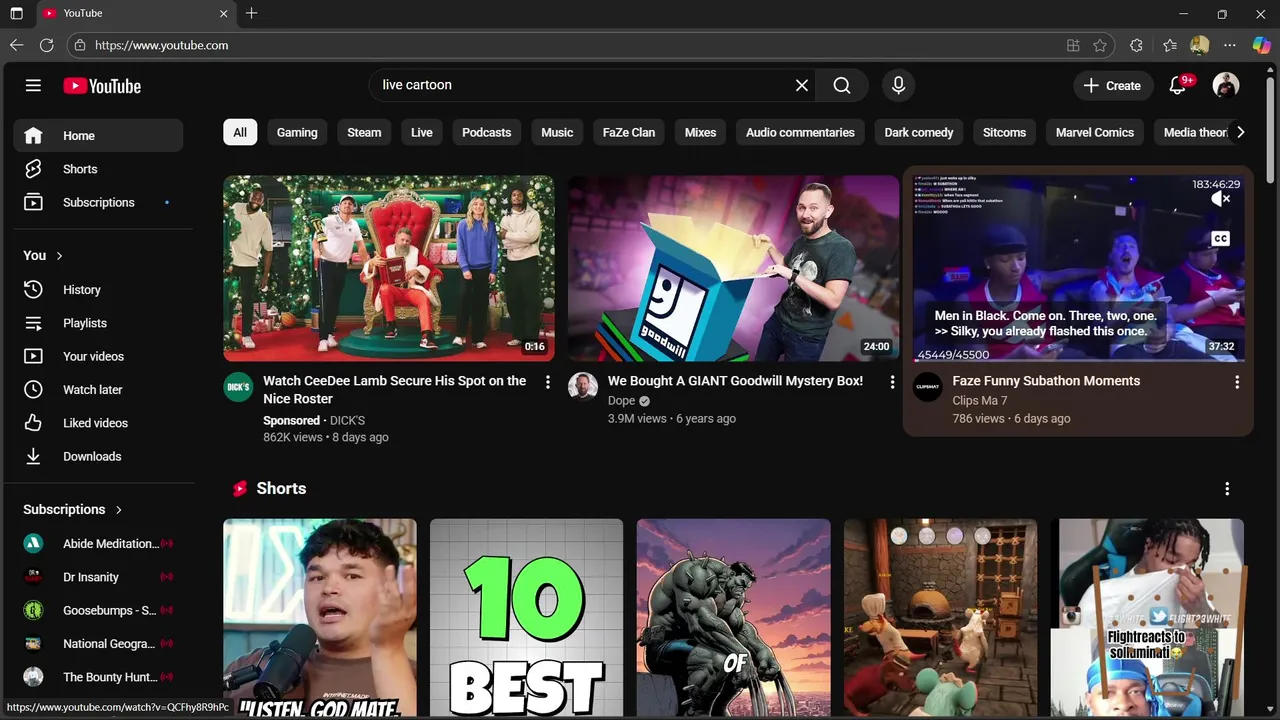Clear the search box text

pyautogui.click(x=801, y=86)
